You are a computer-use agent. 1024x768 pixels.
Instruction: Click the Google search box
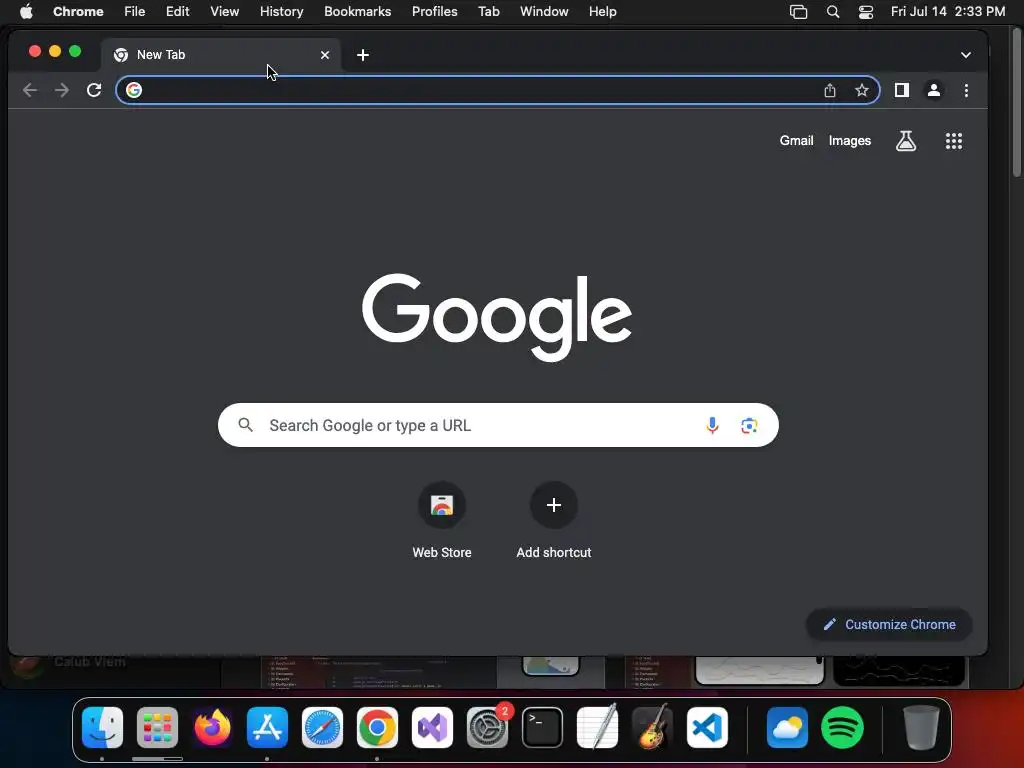[498, 425]
